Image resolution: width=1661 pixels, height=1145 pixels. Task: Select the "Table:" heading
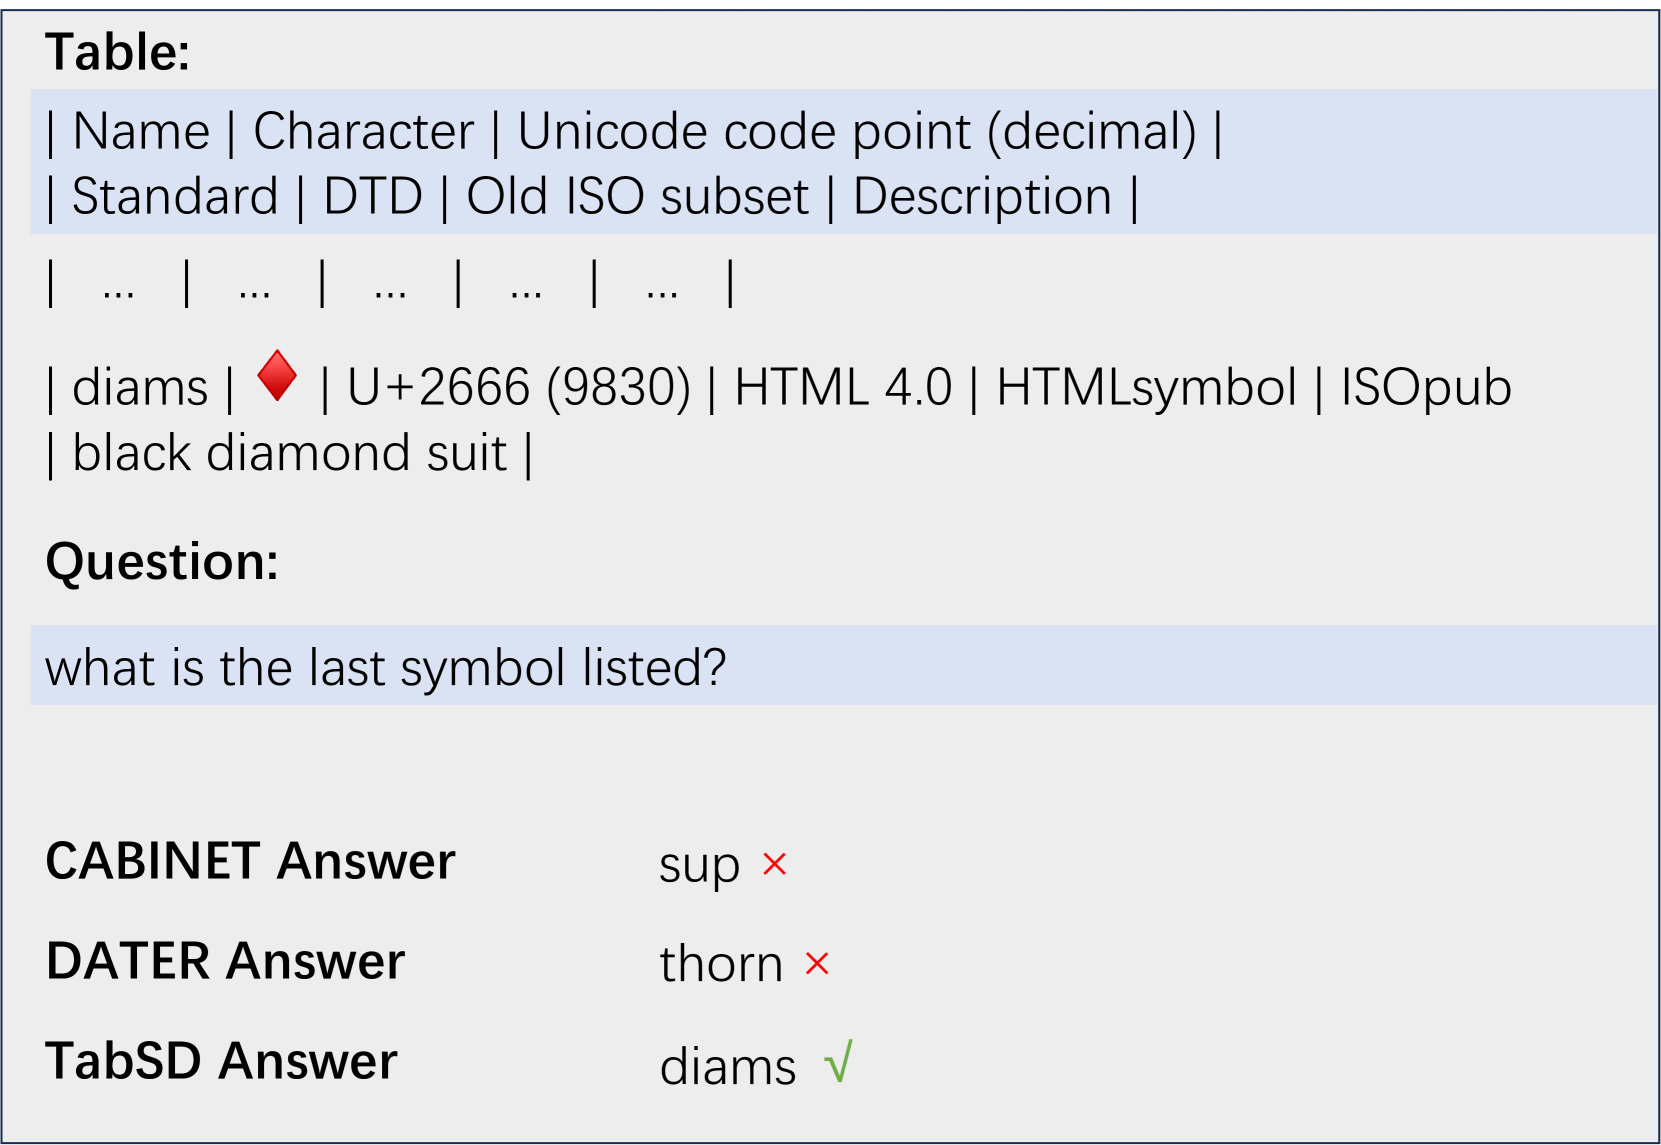118,52
